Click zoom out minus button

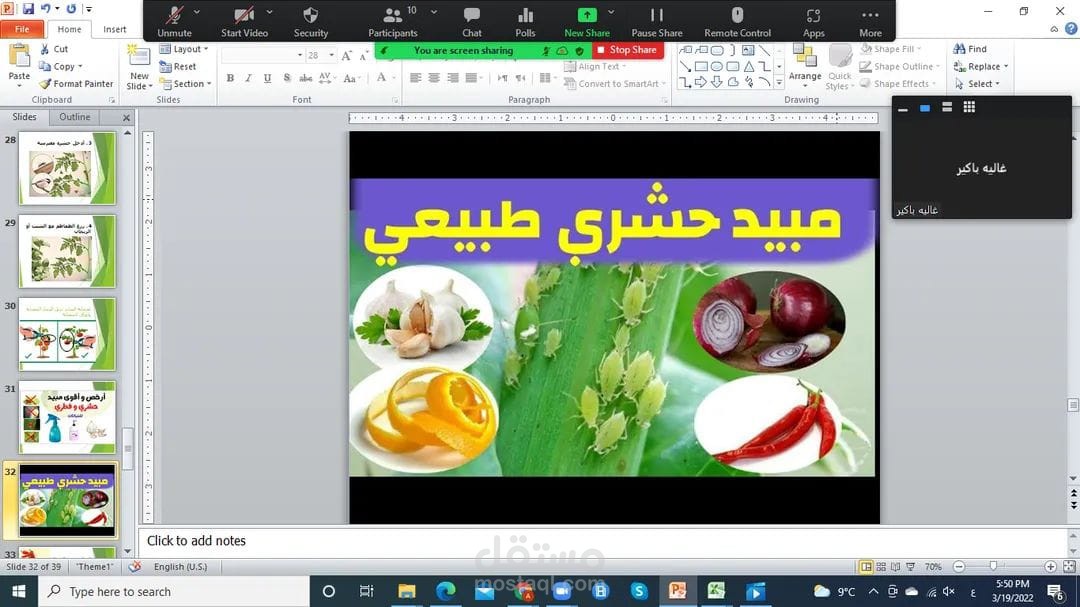click(959, 566)
